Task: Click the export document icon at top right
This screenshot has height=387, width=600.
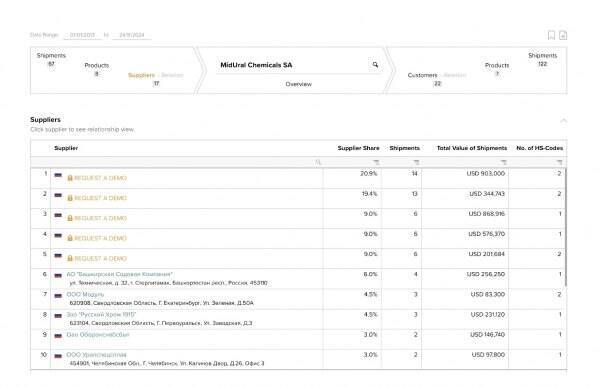Action: 563,35
